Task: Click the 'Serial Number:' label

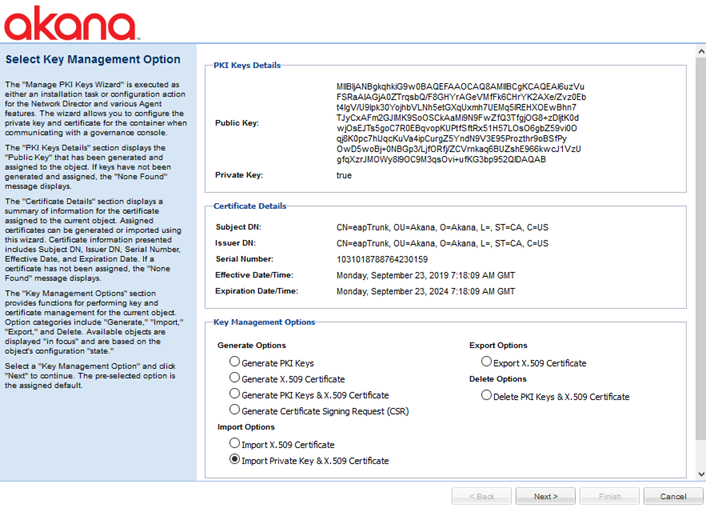Action: (244, 259)
